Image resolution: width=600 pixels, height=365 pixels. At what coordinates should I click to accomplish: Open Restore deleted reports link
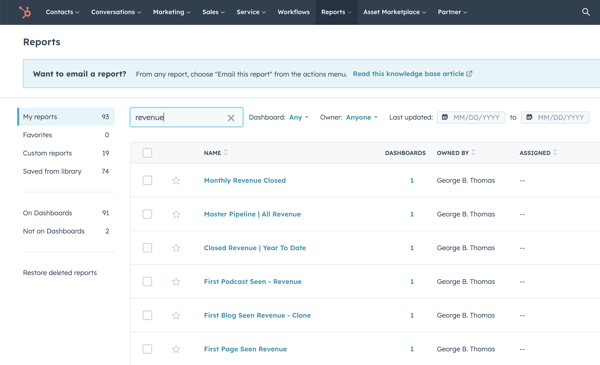pos(60,273)
